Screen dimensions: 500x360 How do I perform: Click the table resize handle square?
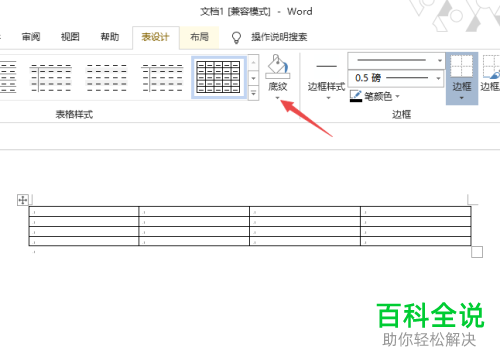[477, 252]
